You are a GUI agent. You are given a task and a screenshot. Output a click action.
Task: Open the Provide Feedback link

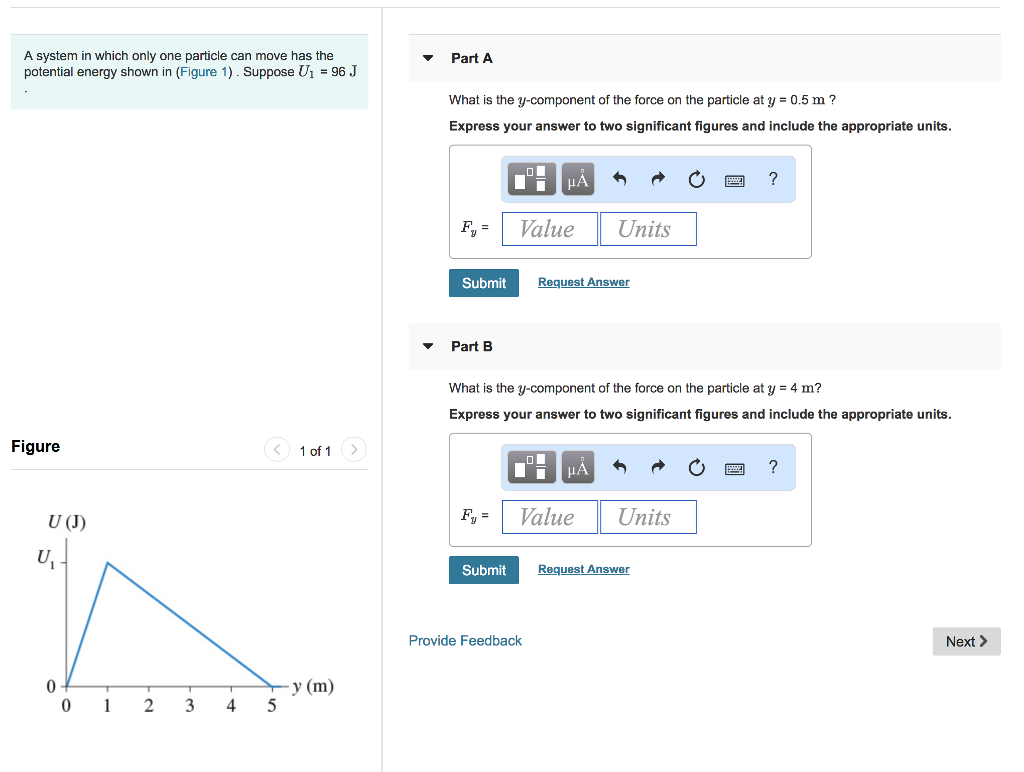[x=465, y=640]
